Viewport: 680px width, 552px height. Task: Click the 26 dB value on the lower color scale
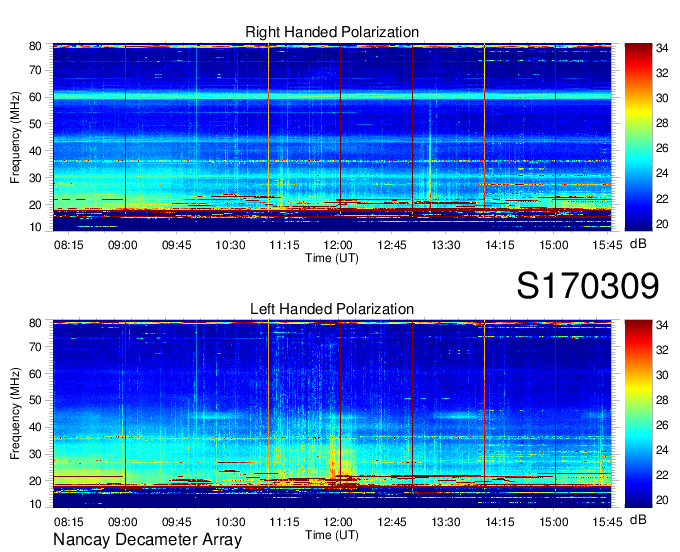(x=662, y=425)
